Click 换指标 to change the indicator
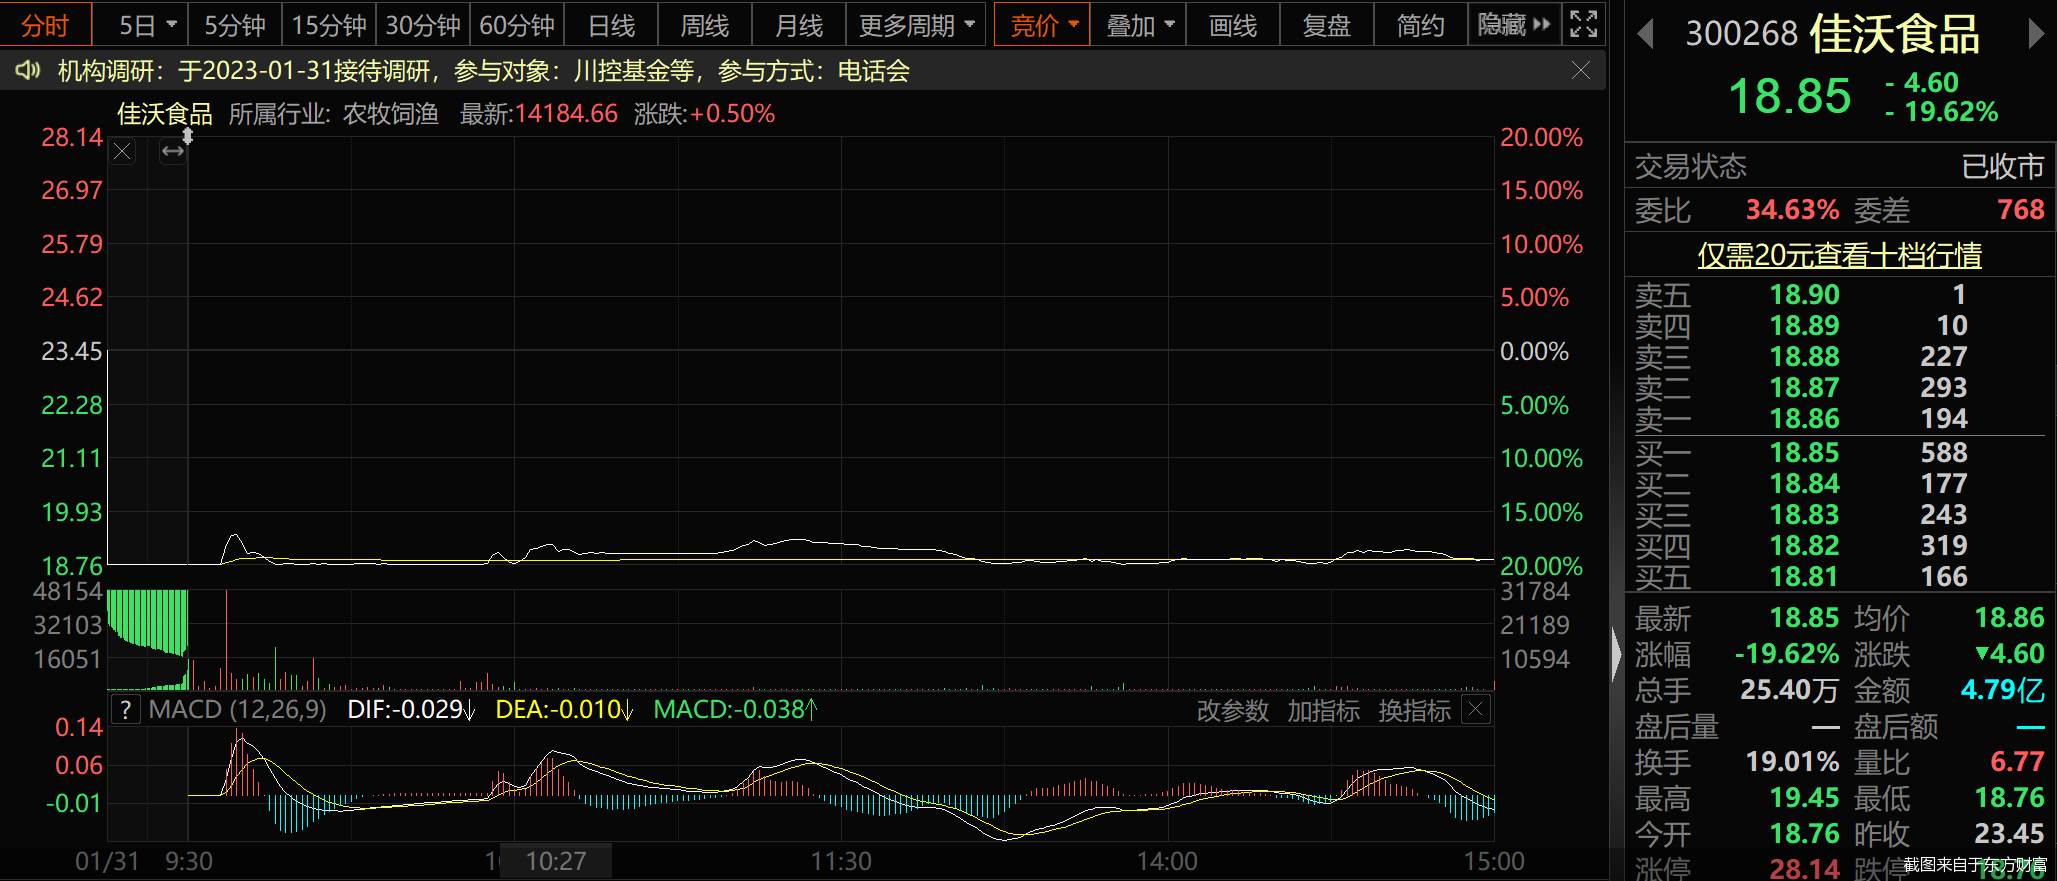The height and width of the screenshot is (881, 2057). (1414, 710)
